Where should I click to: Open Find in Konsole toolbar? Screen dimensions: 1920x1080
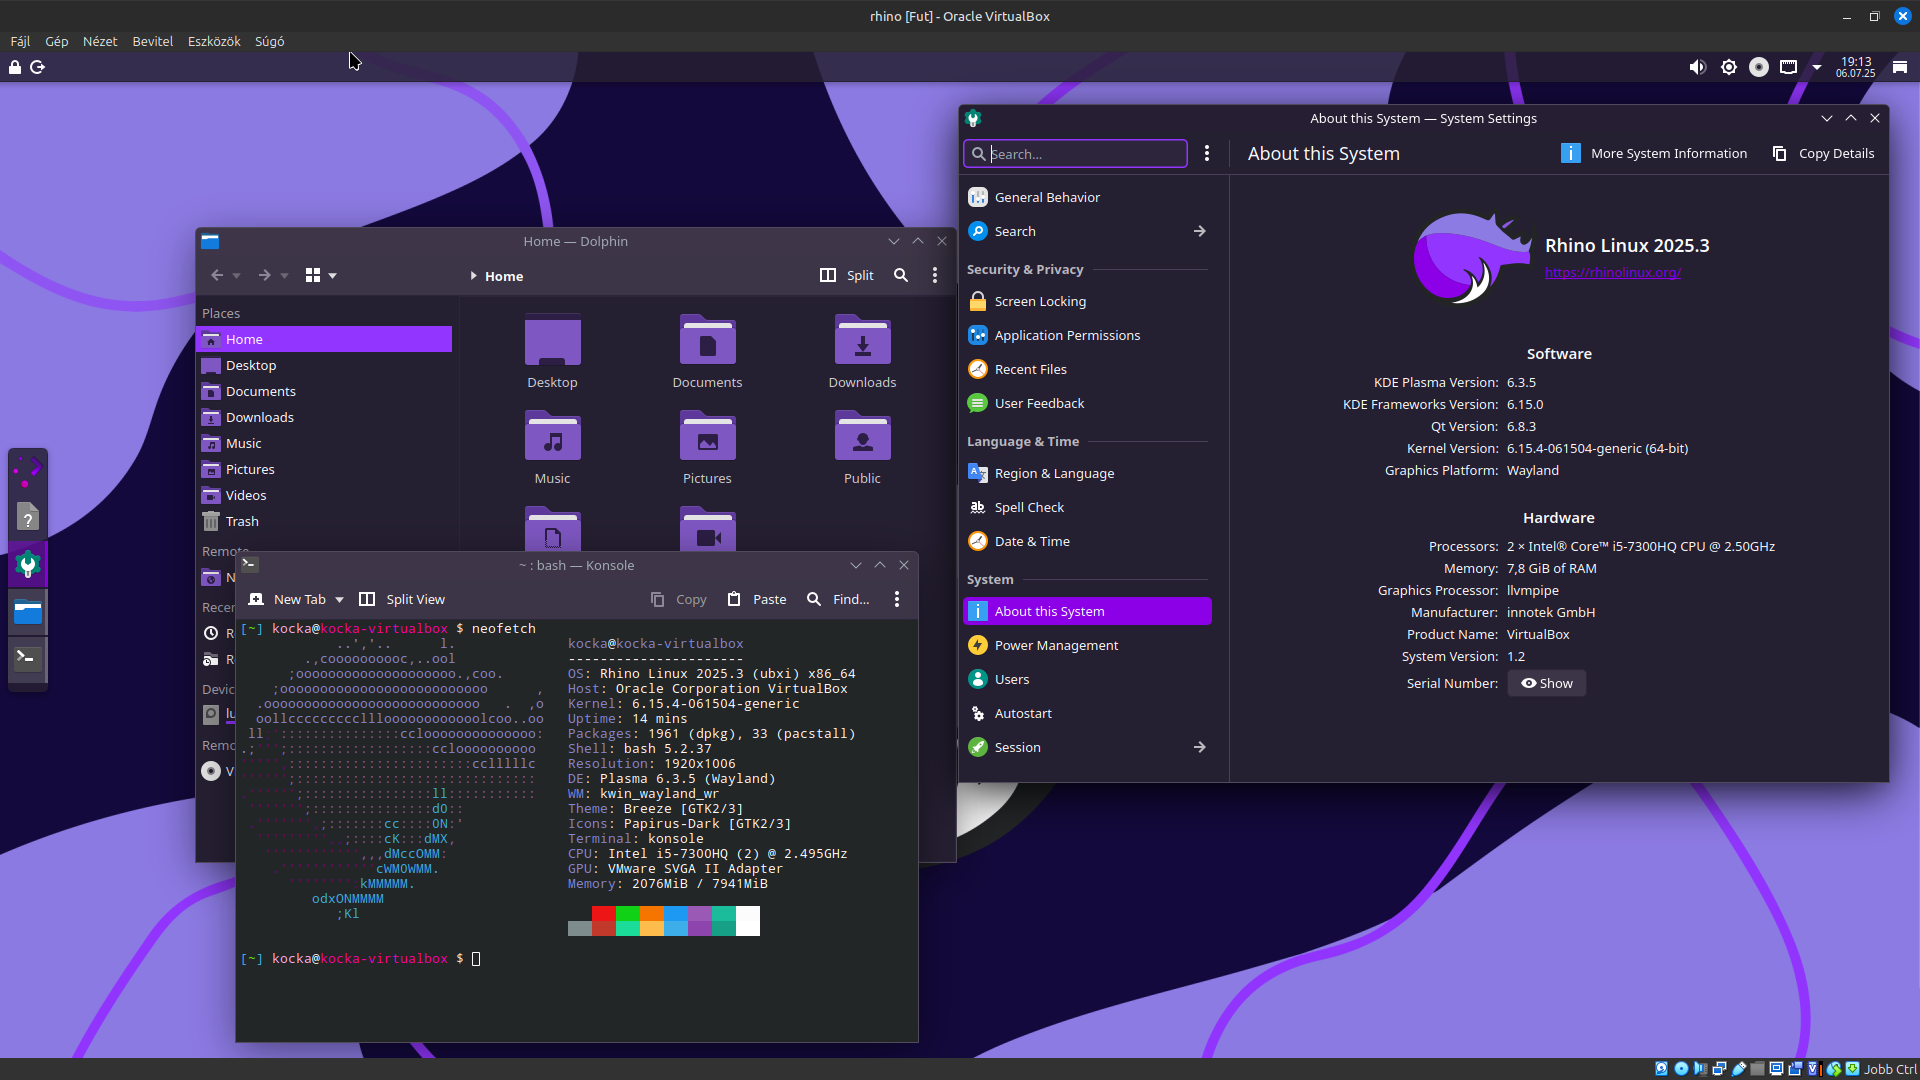(x=838, y=599)
